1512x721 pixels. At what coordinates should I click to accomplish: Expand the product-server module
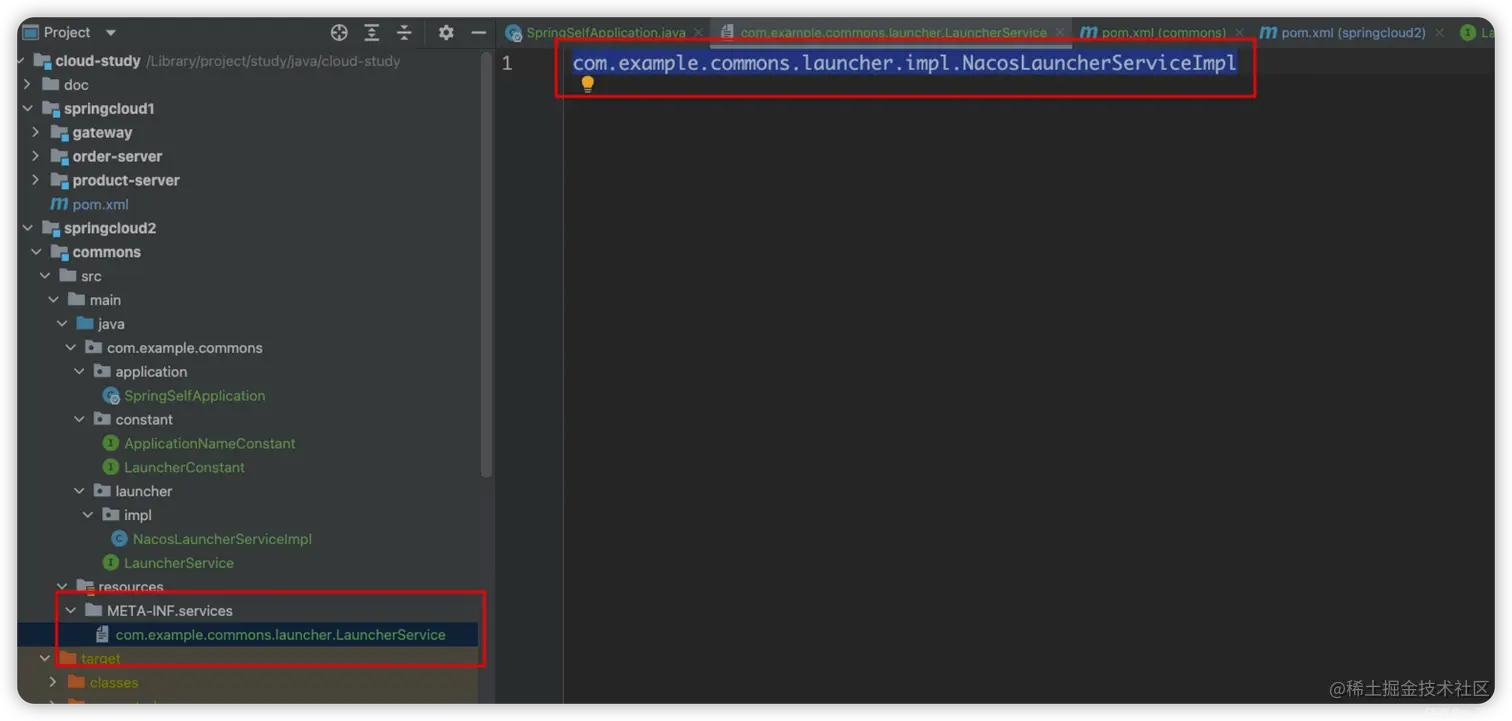[x=36, y=181]
